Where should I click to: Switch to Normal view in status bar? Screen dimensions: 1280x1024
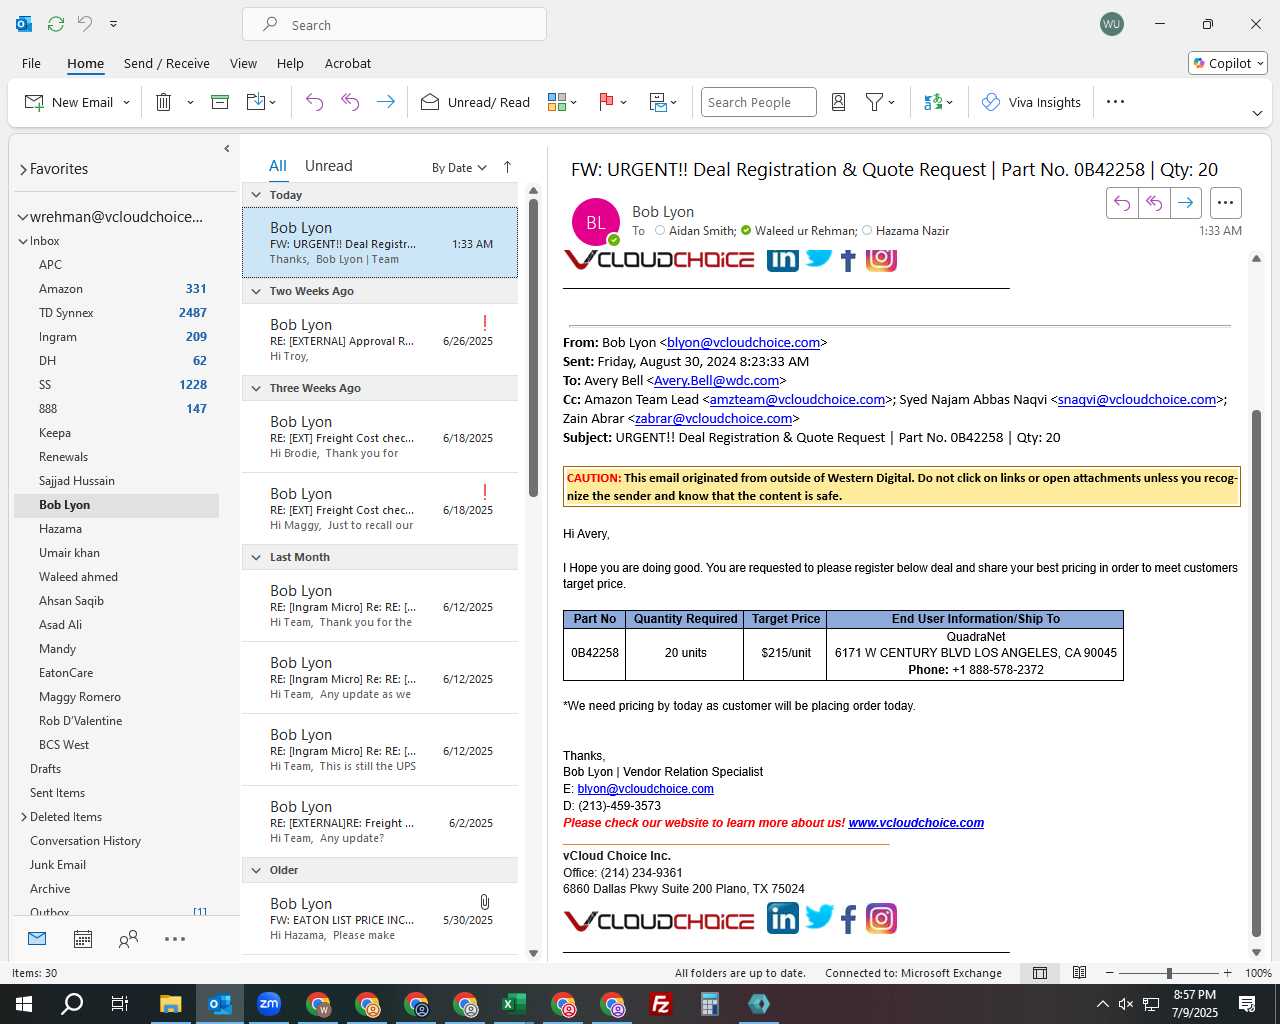(1040, 973)
